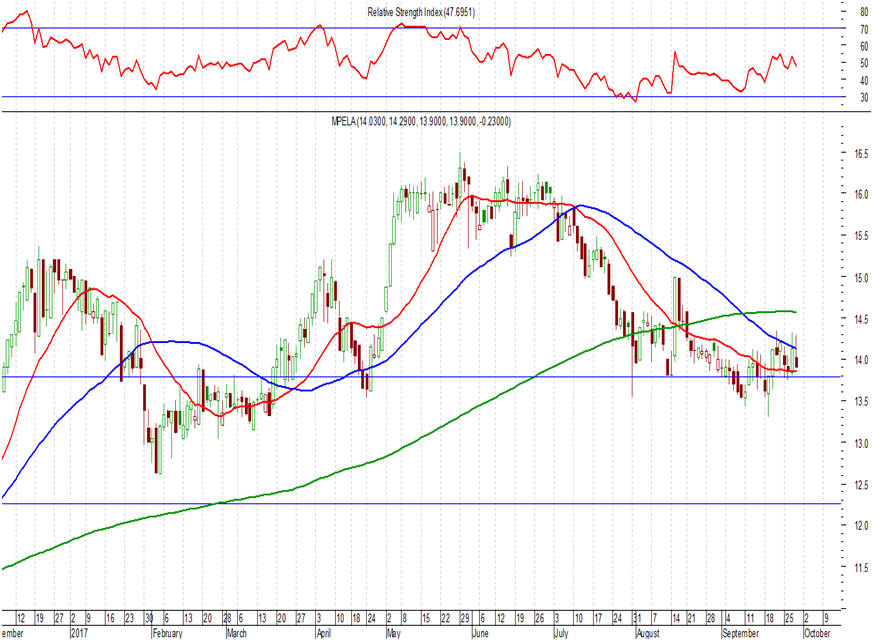Click the 16.0 price axis label
Viewport: 873px width, 641px height.
tap(861, 194)
